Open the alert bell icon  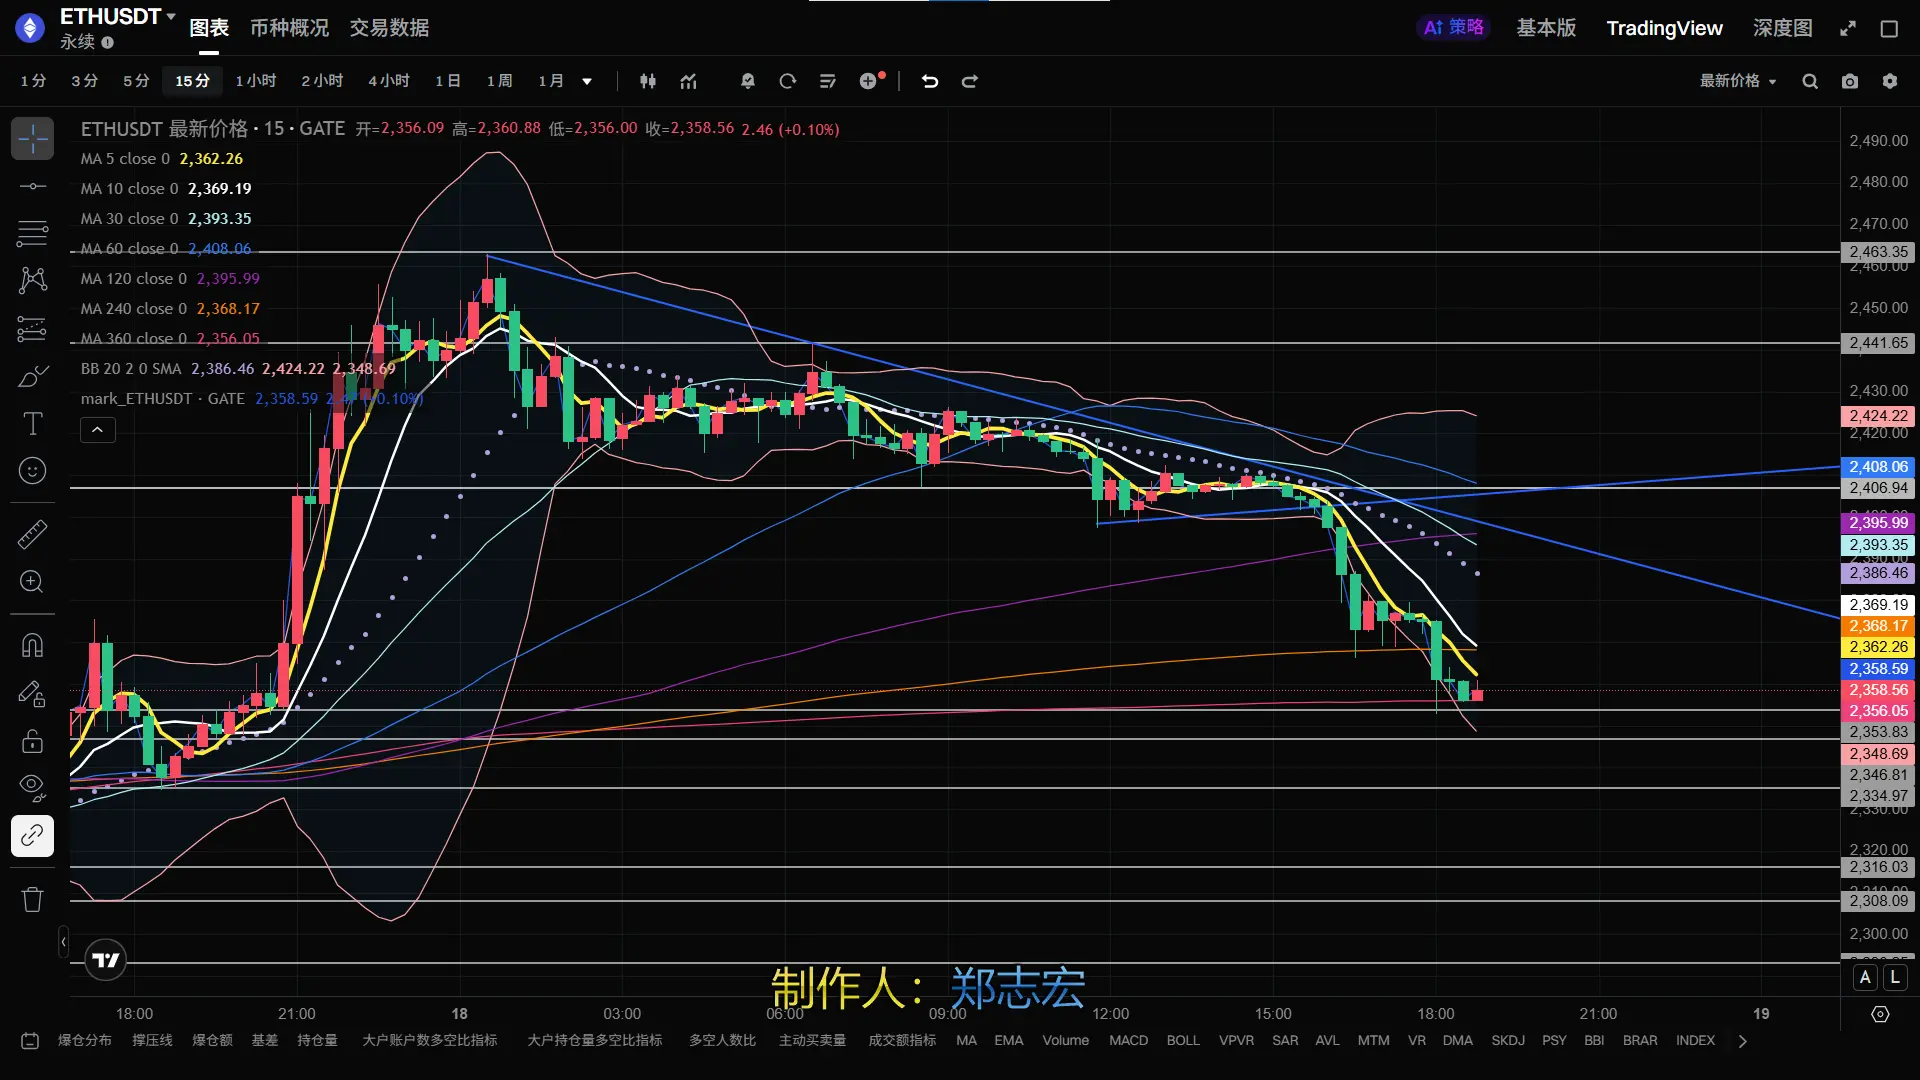point(747,81)
